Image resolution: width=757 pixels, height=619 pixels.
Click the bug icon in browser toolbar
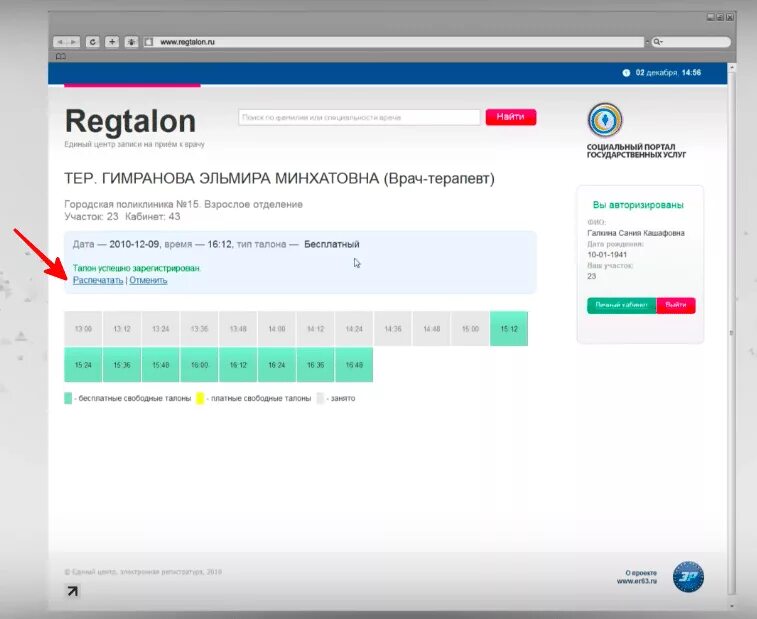coord(131,42)
